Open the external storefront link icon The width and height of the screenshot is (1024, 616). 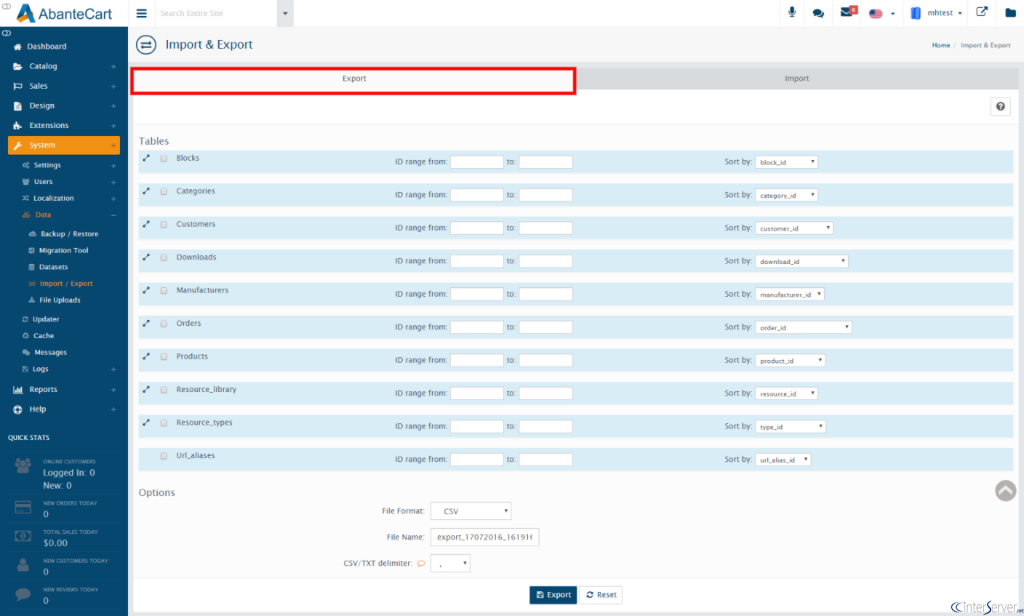982,12
